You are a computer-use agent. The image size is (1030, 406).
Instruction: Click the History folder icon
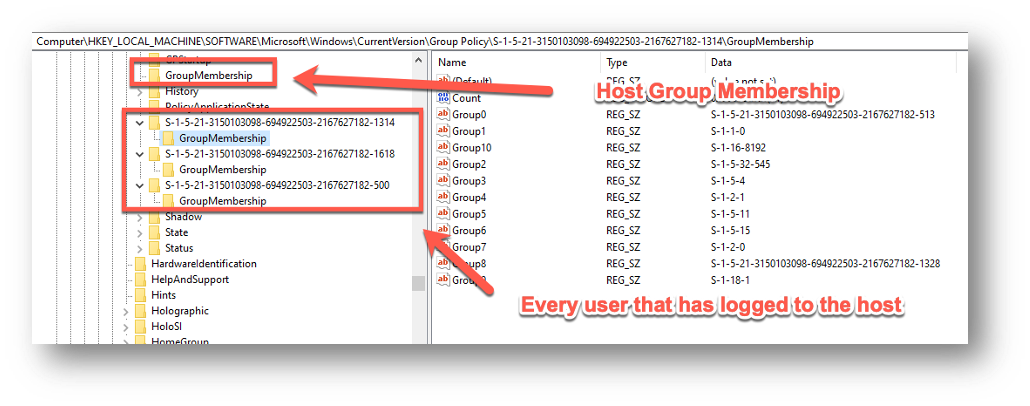point(155,91)
